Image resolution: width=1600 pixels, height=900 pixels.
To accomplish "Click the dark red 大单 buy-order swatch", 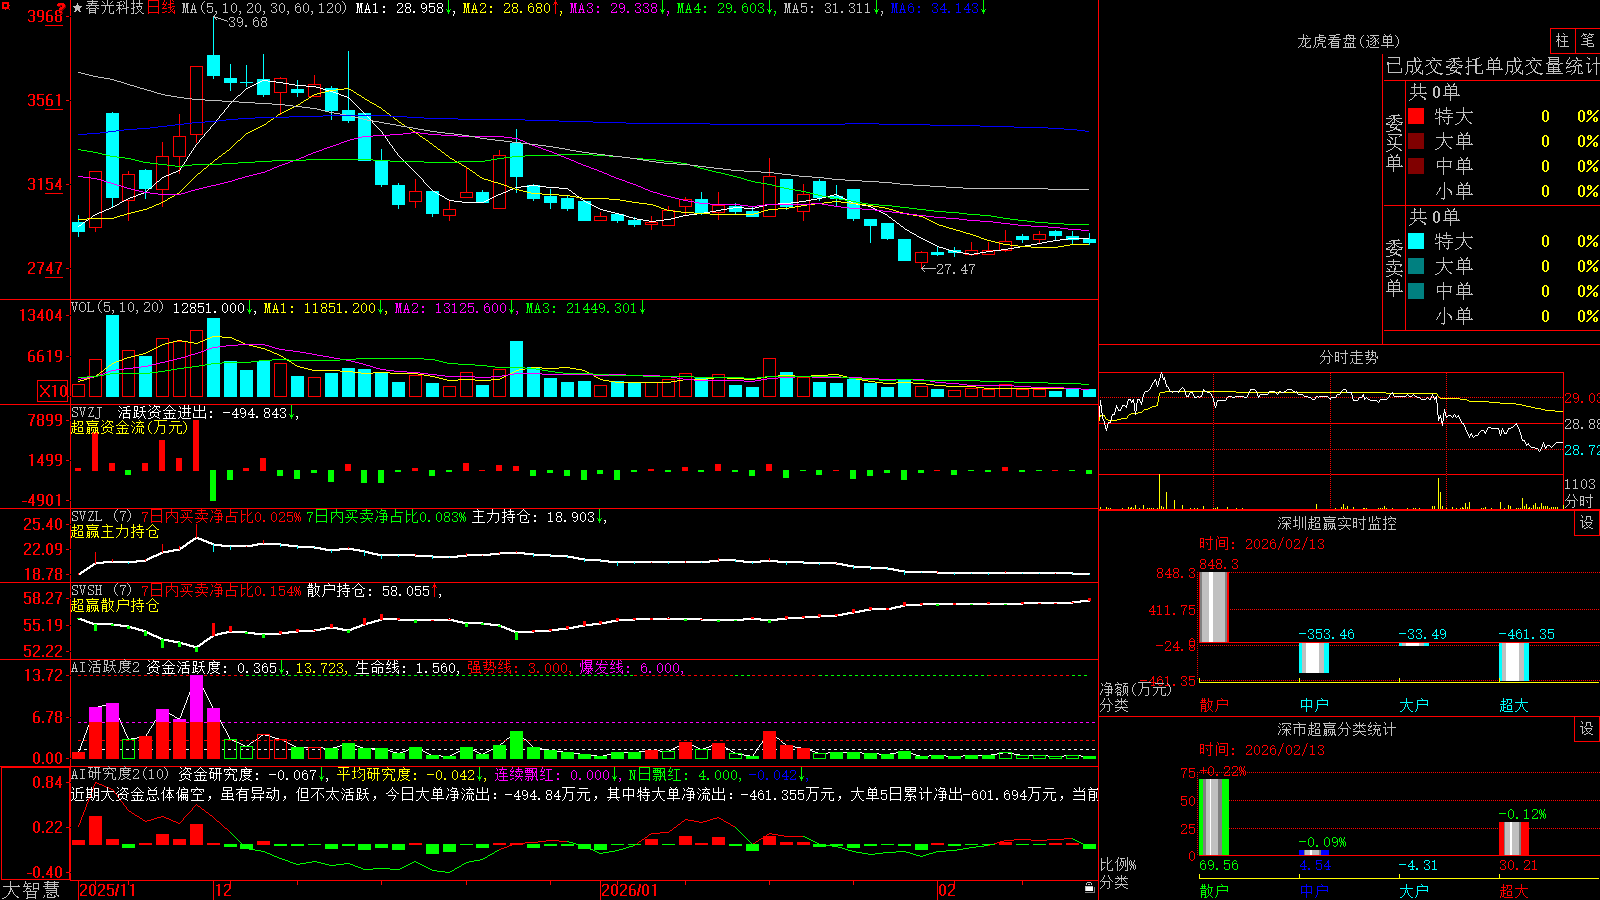I will pos(1416,141).
